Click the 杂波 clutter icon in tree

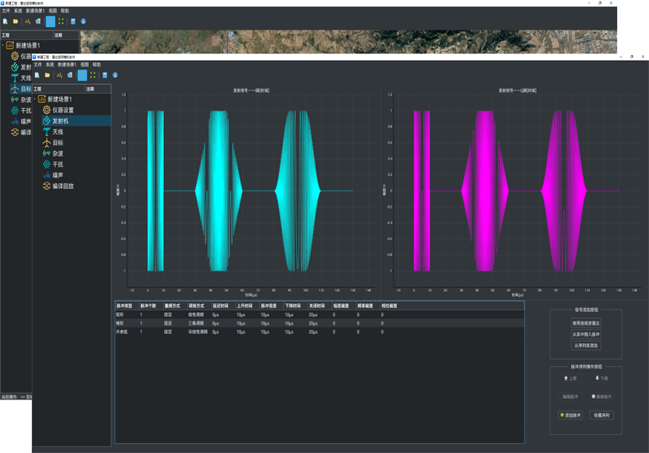[45, 154]
